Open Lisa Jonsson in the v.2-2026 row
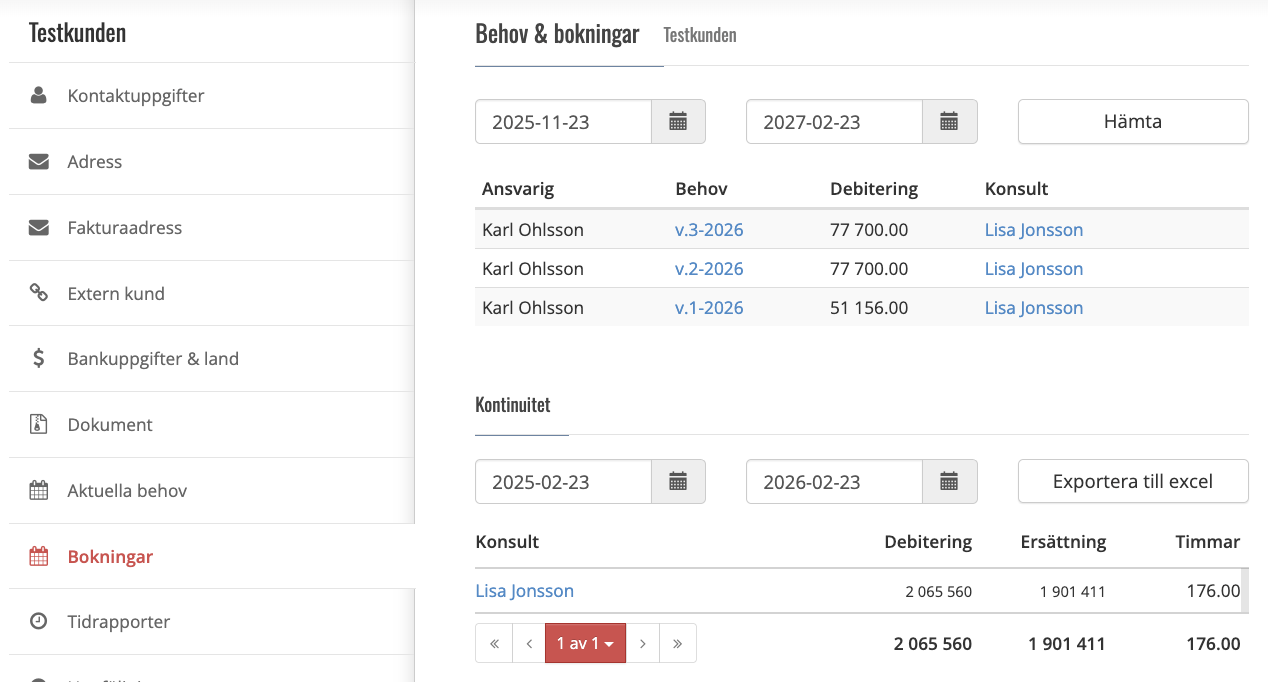1268x682 pixels. (1034, 269)
